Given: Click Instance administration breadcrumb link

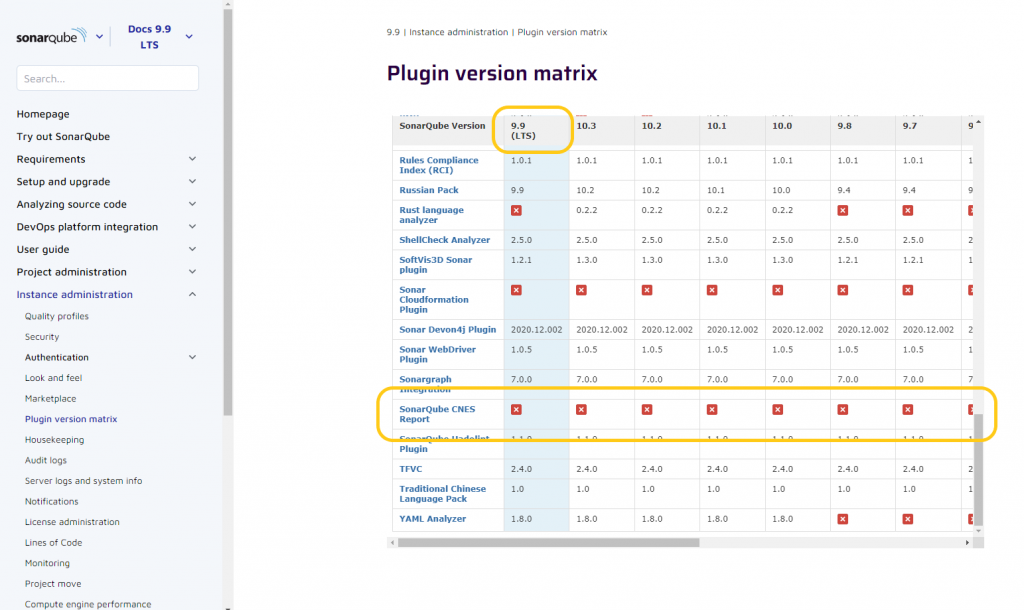Looking at the screenshot, I should click(458, 32).
